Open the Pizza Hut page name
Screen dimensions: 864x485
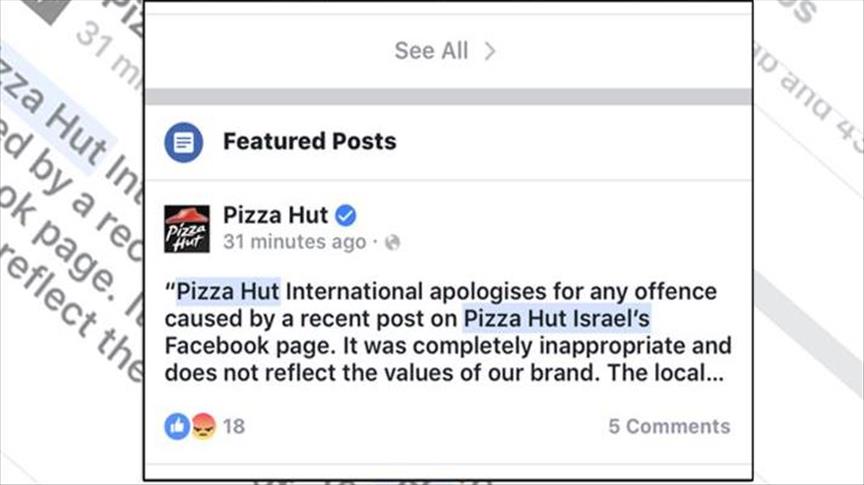click(275, 215)
